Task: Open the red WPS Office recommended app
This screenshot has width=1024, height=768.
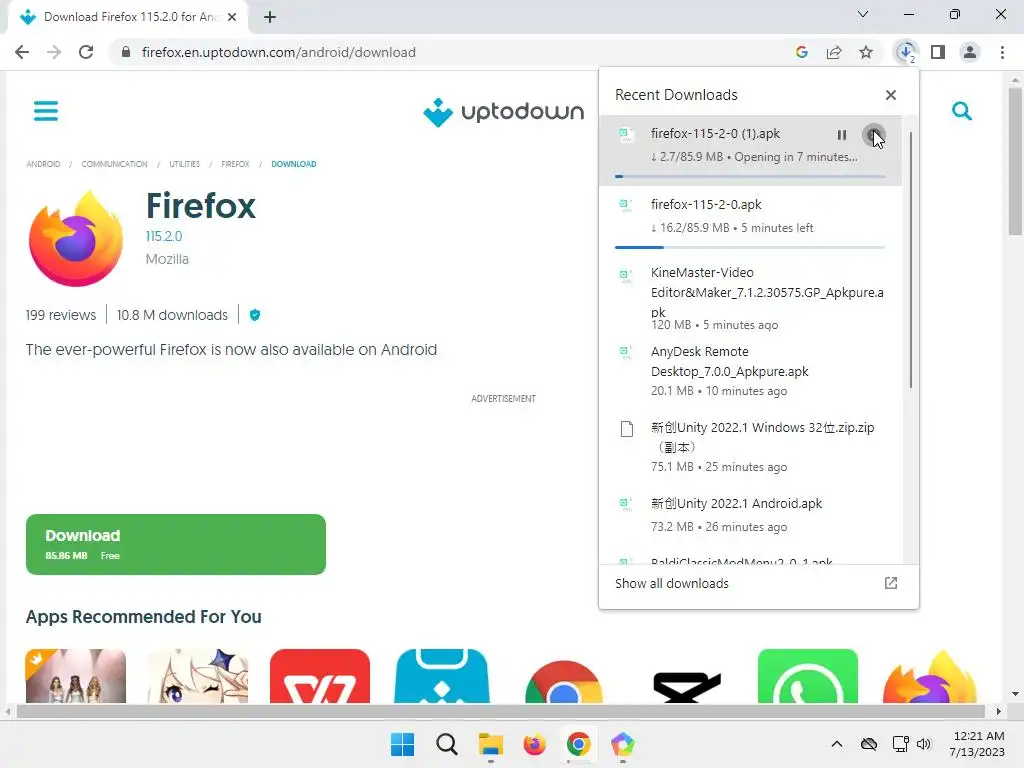Action: [x=319, y=676]
